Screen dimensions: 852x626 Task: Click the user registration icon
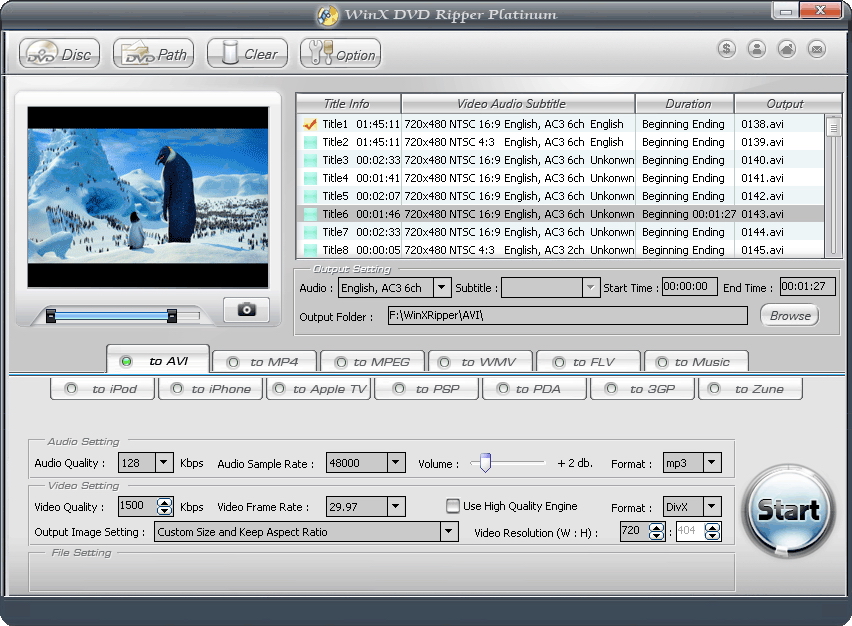point(757,49)
